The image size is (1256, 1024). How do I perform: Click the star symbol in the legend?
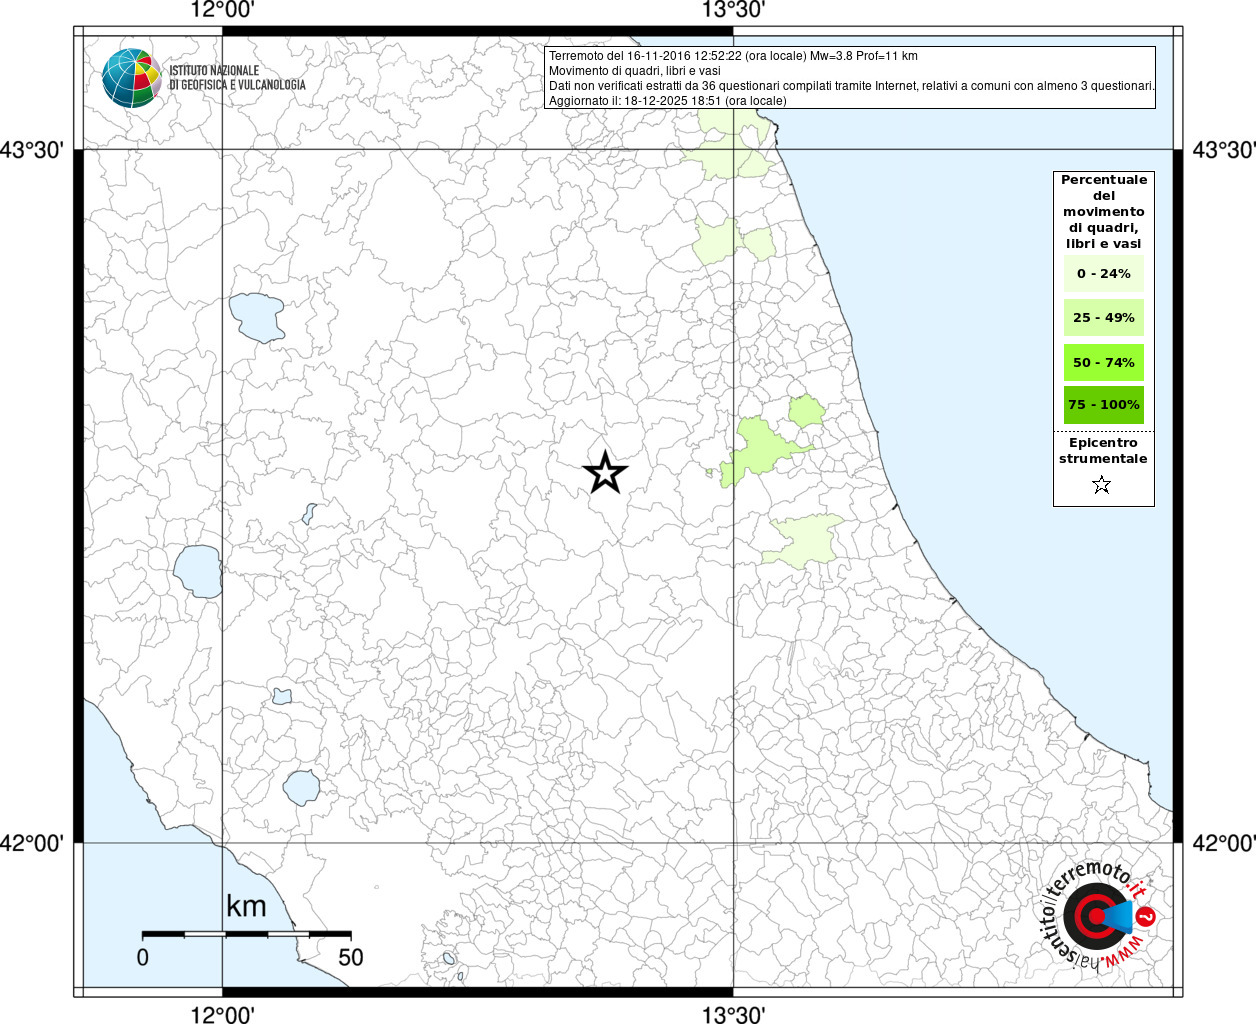point(1102,485)
